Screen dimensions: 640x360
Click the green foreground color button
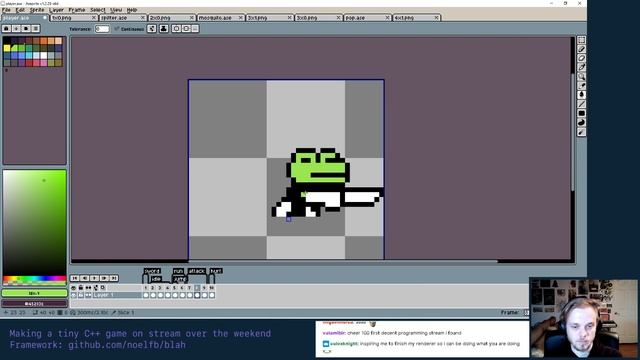34,293
